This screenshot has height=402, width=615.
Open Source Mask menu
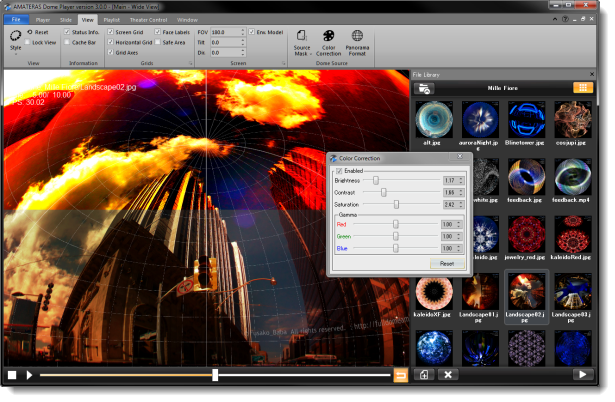point(302,43)
